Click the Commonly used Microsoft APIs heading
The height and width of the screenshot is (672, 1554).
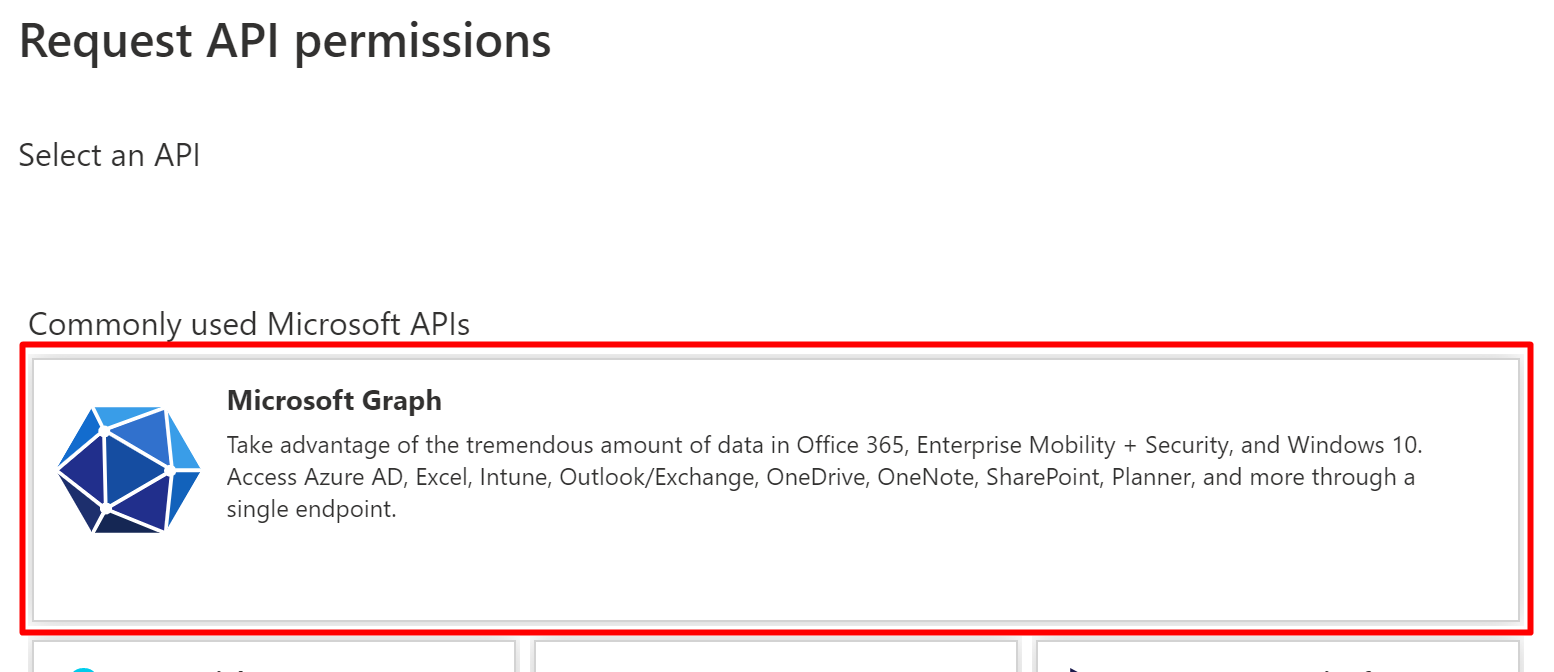(x=248, y=323)
